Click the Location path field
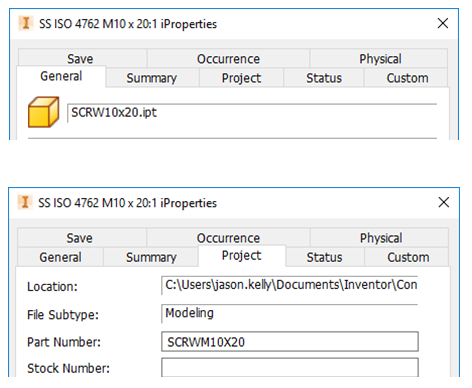The image size is (472, 388). (289, 285)
